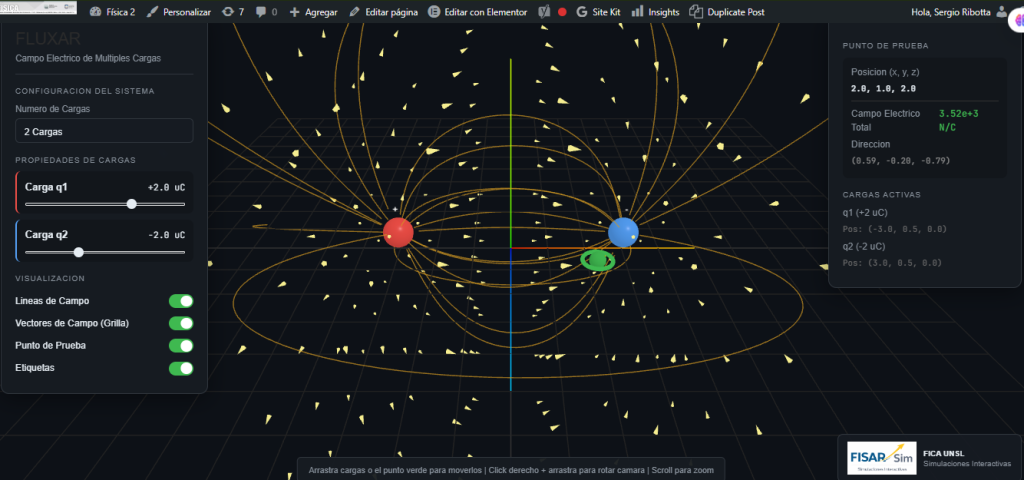Open the Agregar menu in admin bar
This screenshot has width=1024, height=480.
click(313, 12)
